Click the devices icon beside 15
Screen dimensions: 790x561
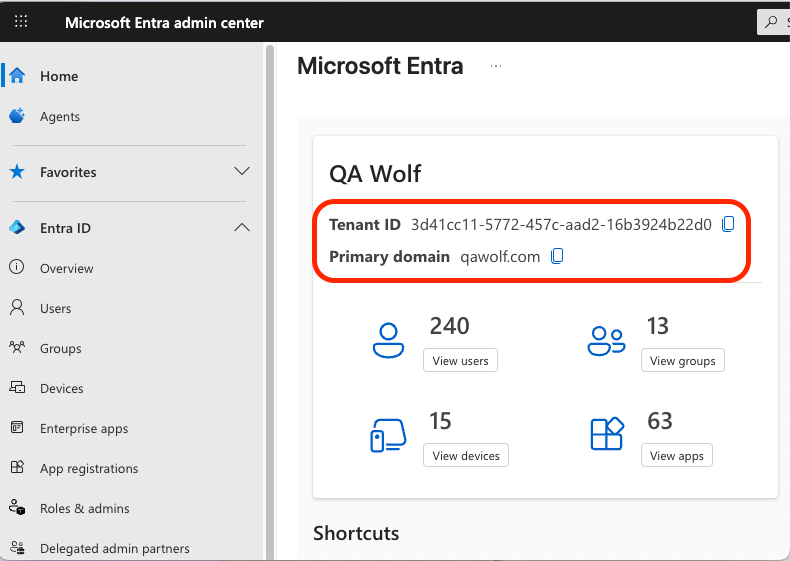pos(388,435)
